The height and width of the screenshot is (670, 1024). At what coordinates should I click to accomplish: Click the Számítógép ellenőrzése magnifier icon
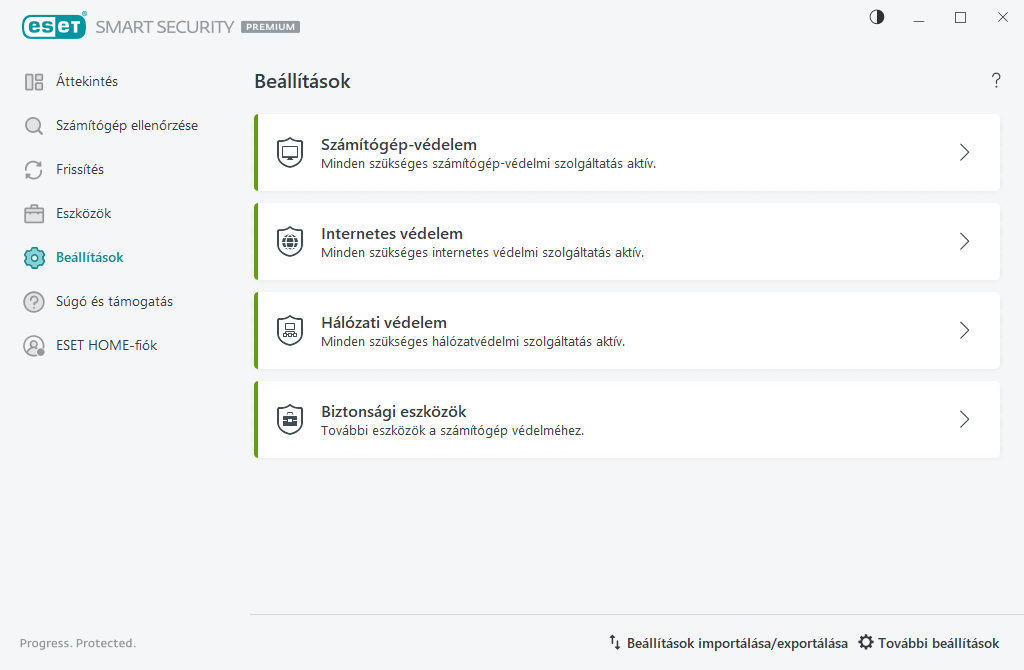(x=34, y=126)
